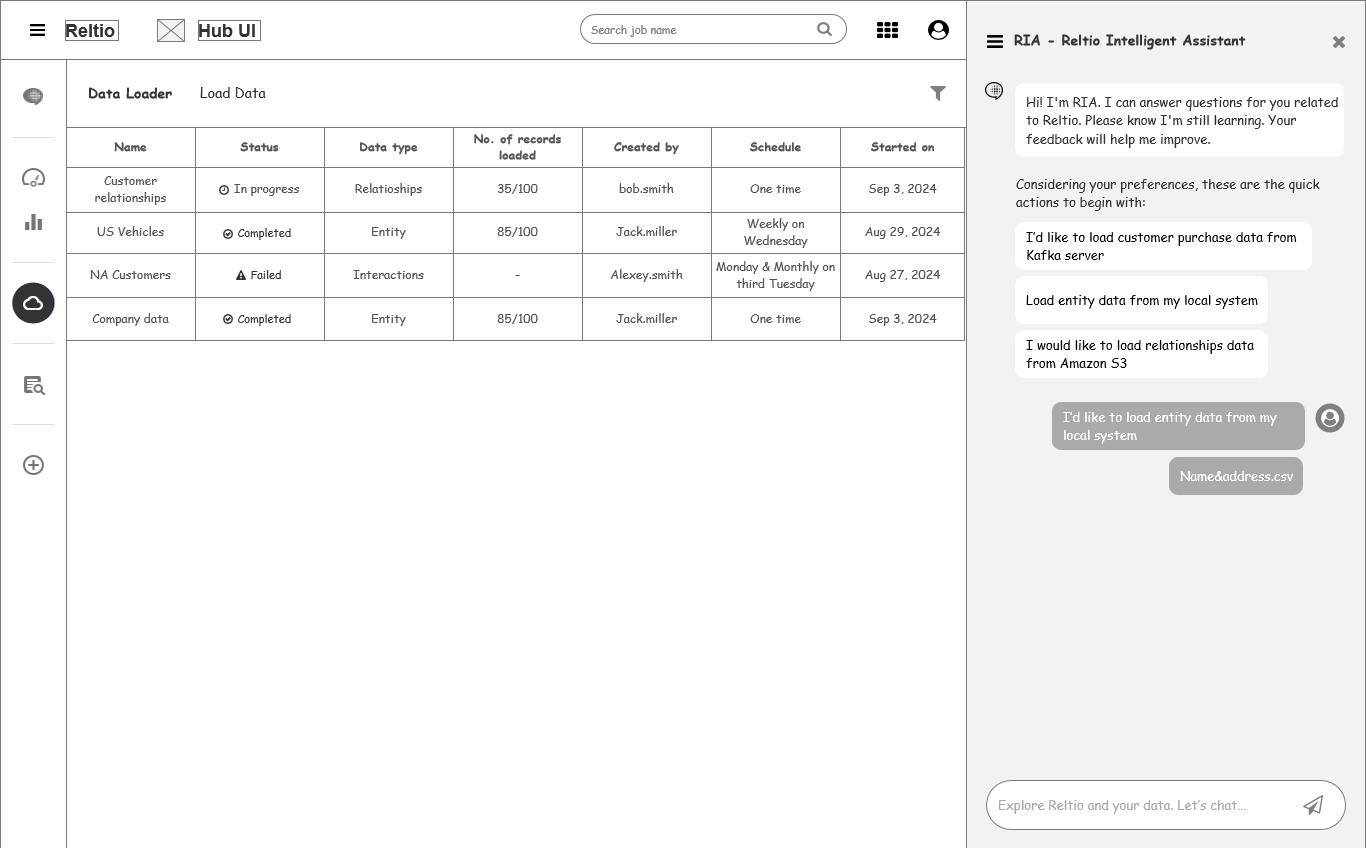Viewport: 1366px width, 848px height.
Task: Send the chat message with paper plane
Action: [x=1313, y=805]
